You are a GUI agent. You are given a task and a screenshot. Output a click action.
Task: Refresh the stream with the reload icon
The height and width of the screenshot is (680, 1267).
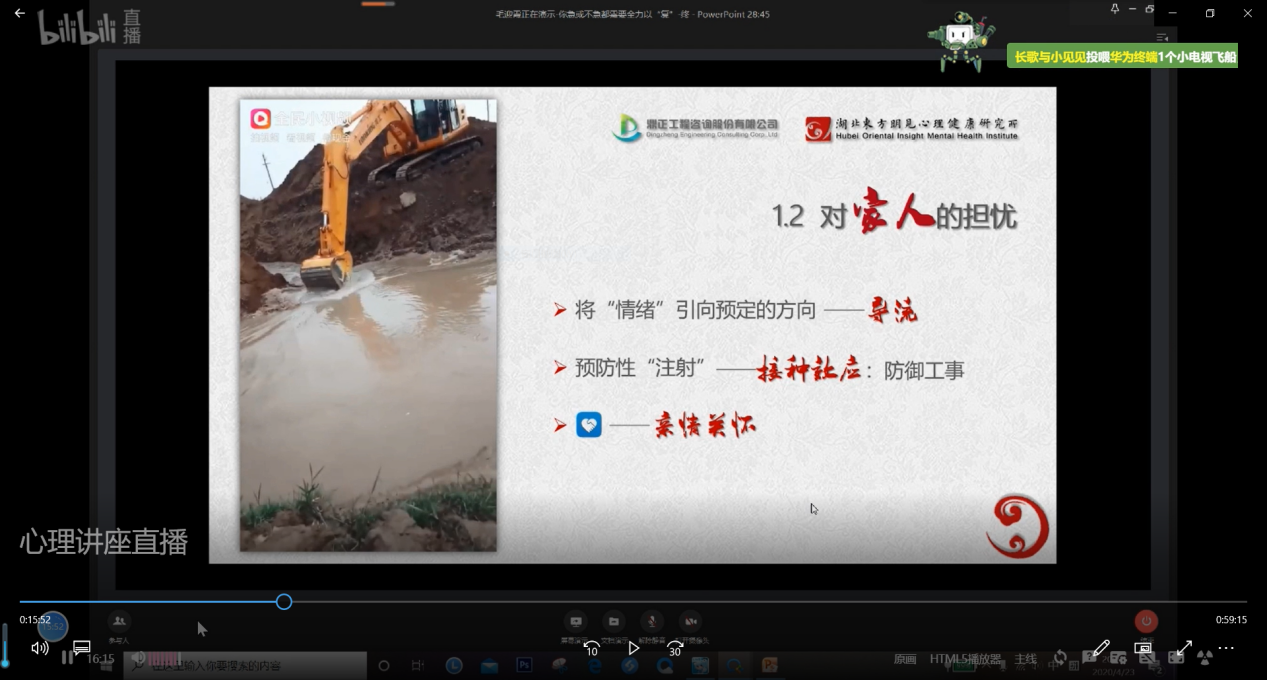coord(1059,658)
